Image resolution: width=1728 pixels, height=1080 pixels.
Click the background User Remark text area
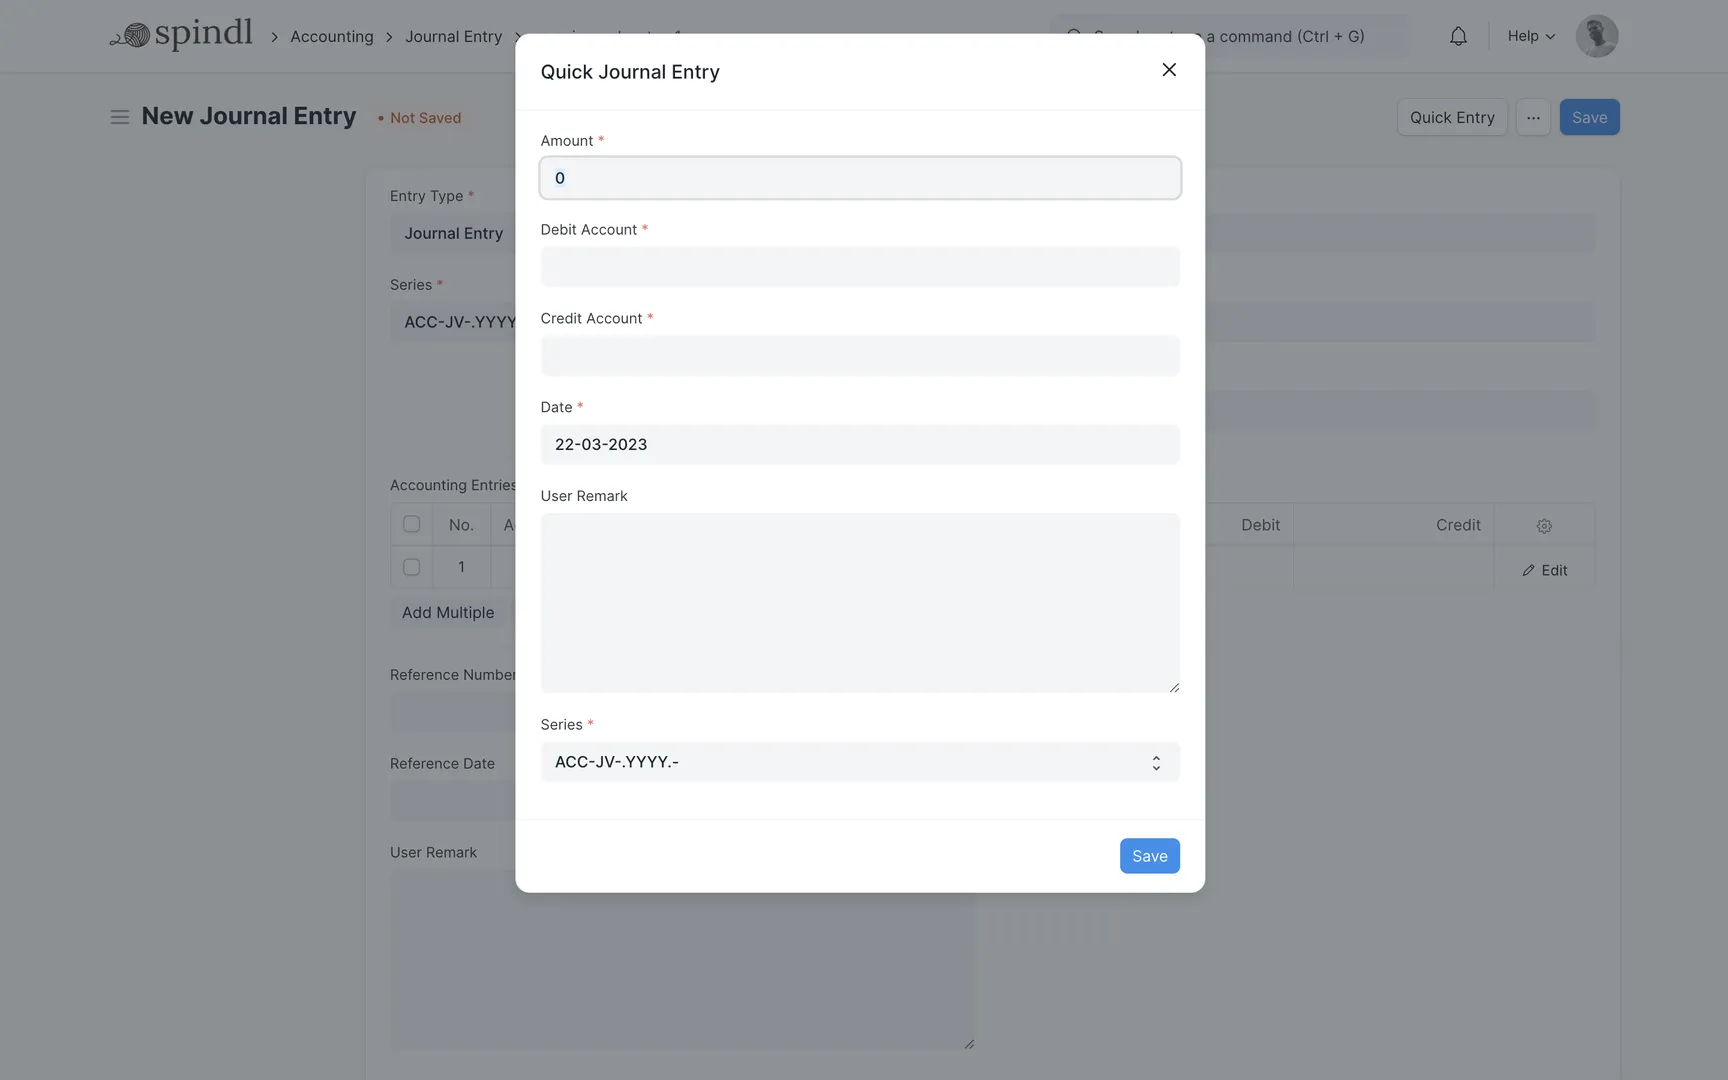682,960
